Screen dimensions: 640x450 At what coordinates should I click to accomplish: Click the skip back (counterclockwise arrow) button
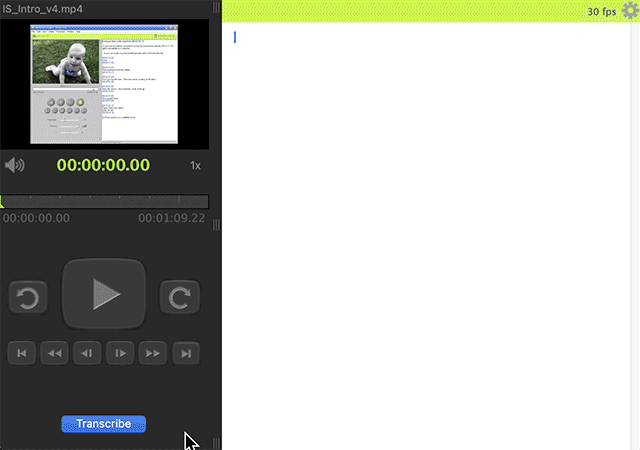[29, 297]
